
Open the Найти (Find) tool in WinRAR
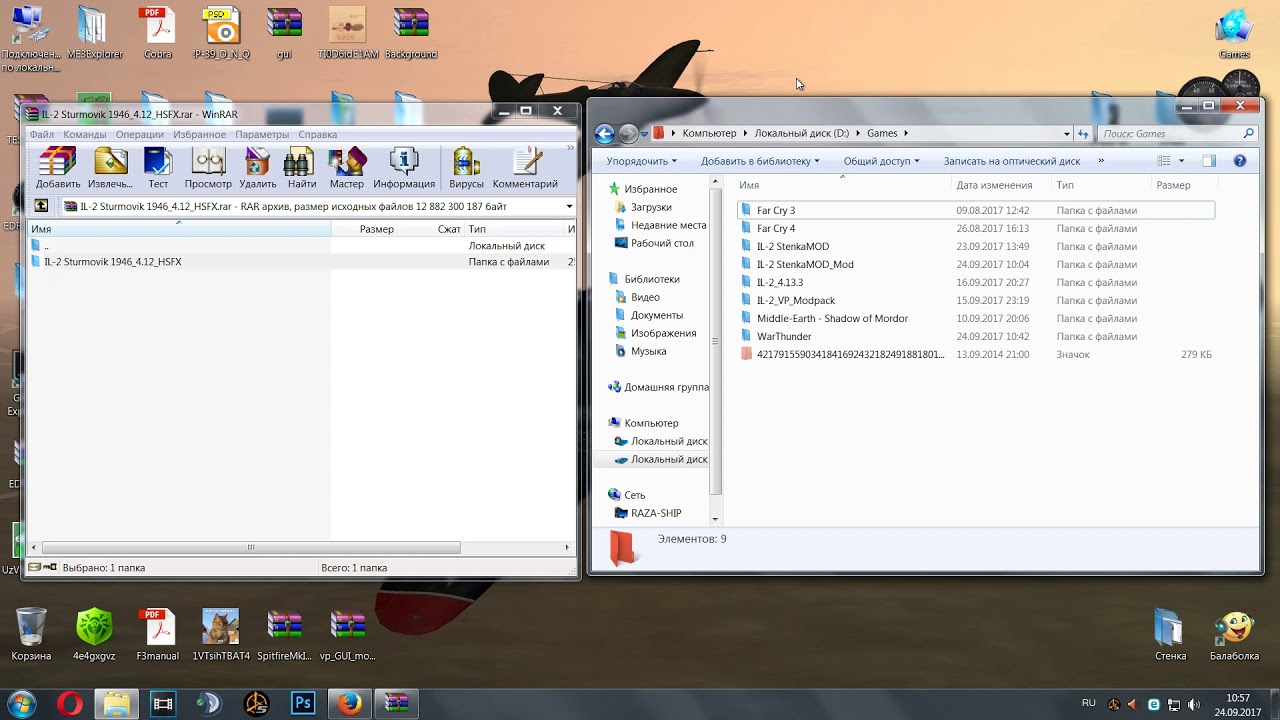(x=301, y=167)
